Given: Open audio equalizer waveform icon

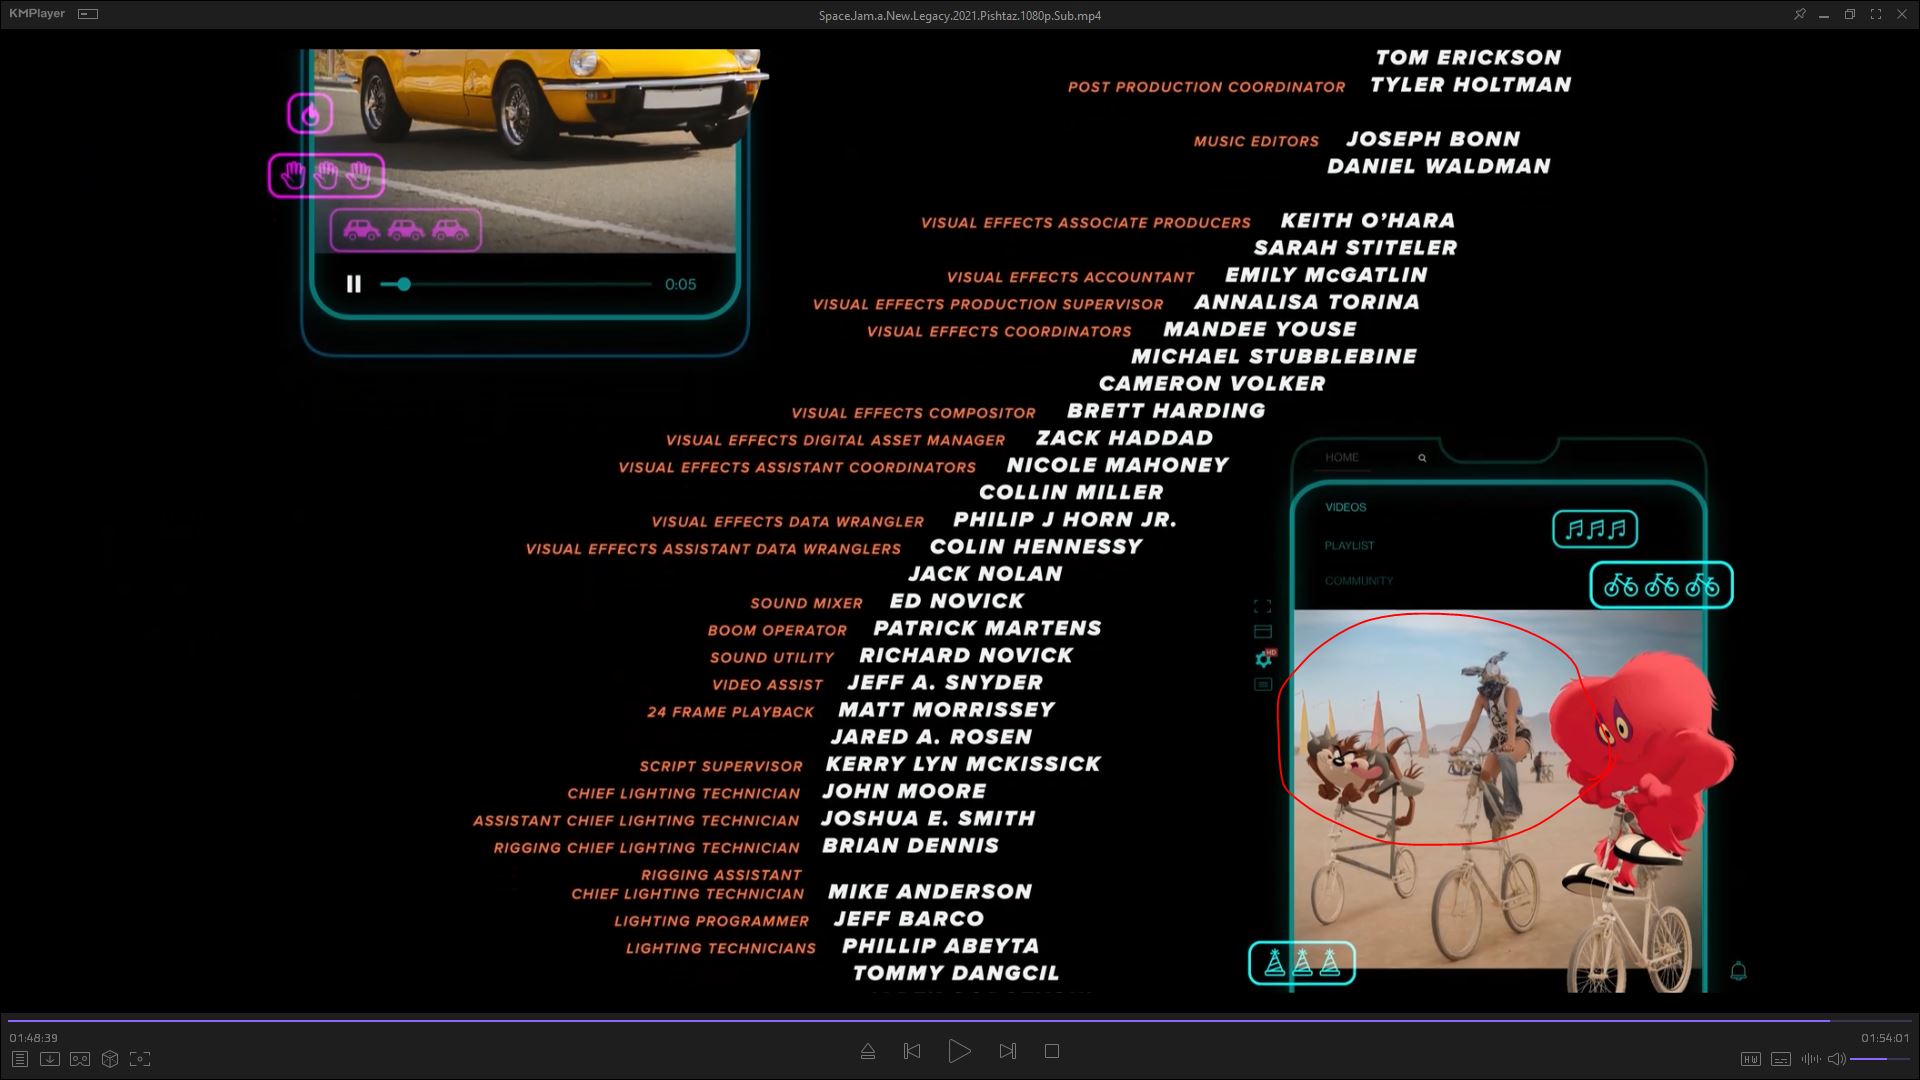Looking at the screenshot, I should [1810, 1059].
